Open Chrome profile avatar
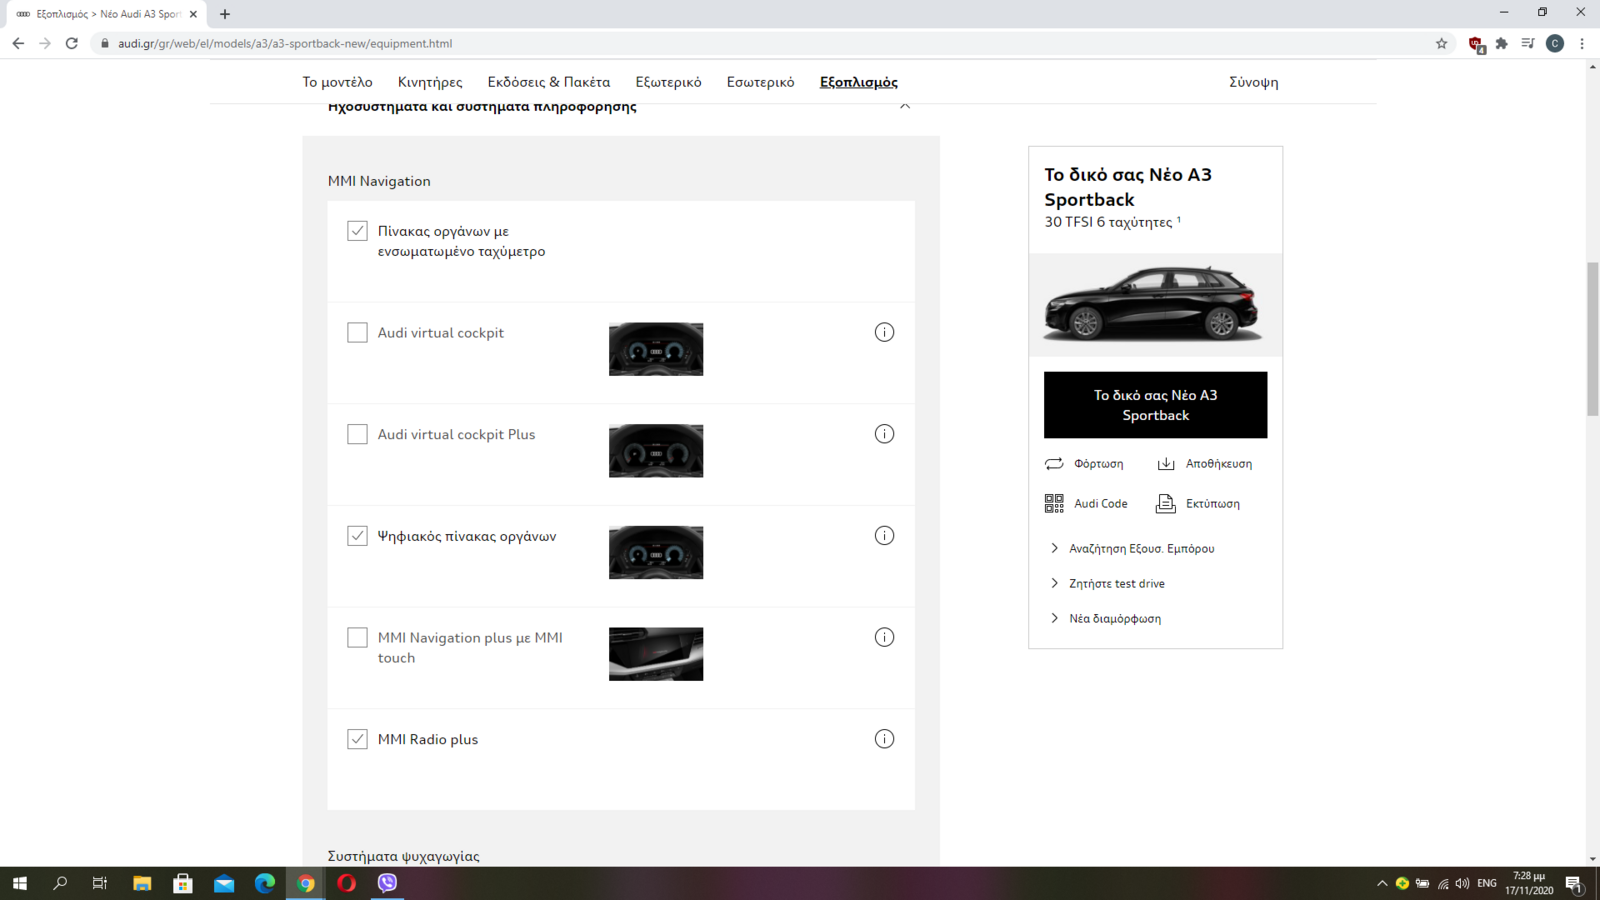 [x=1555, y=43]
